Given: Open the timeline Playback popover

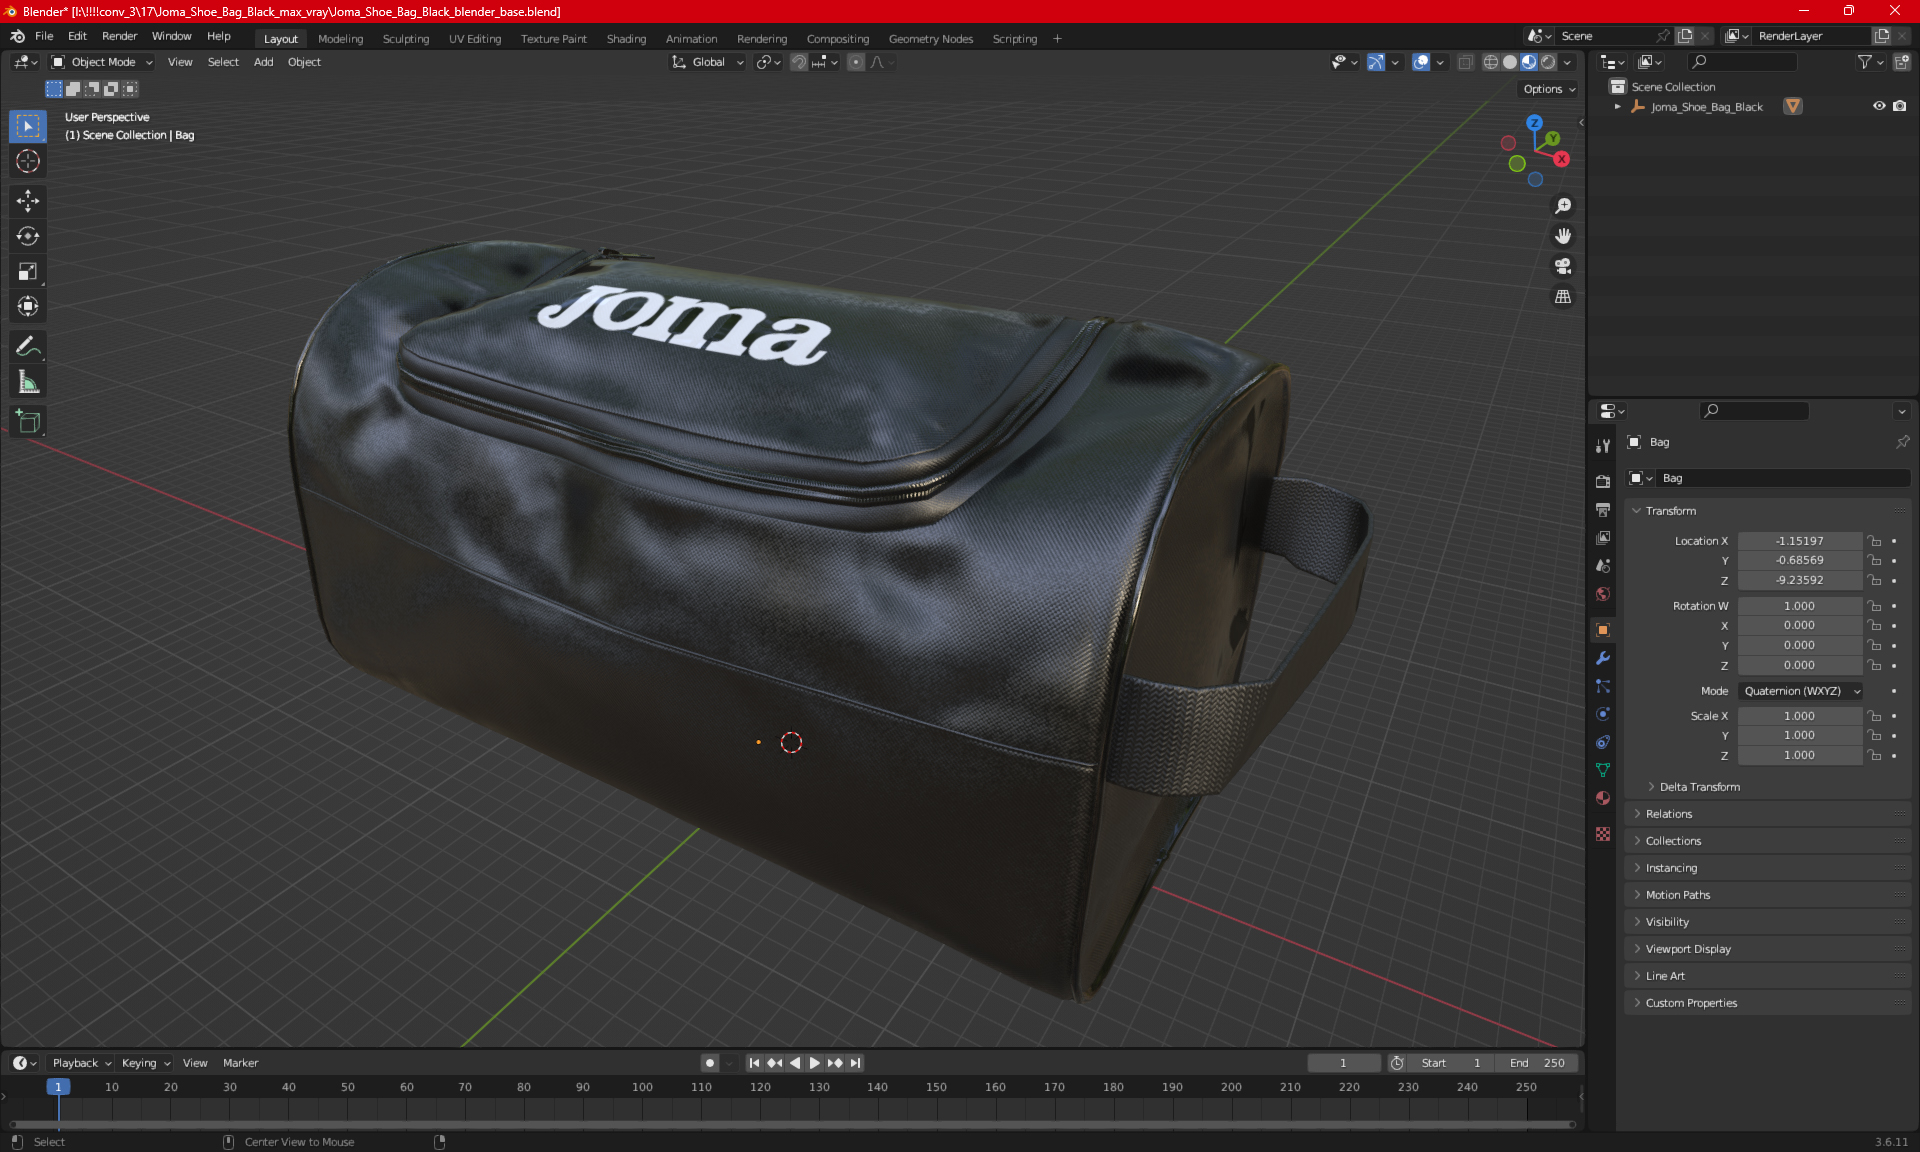Looking at the screenshot, I should (x=82, y=1063).
